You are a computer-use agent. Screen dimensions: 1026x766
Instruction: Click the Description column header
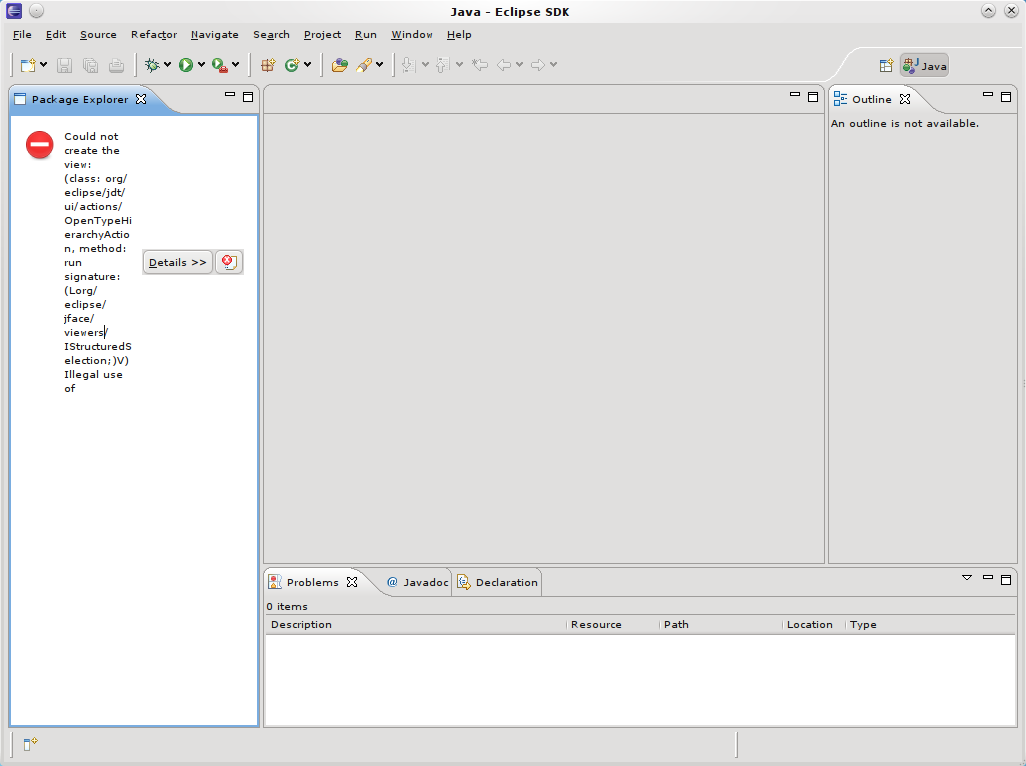[301, 625]
